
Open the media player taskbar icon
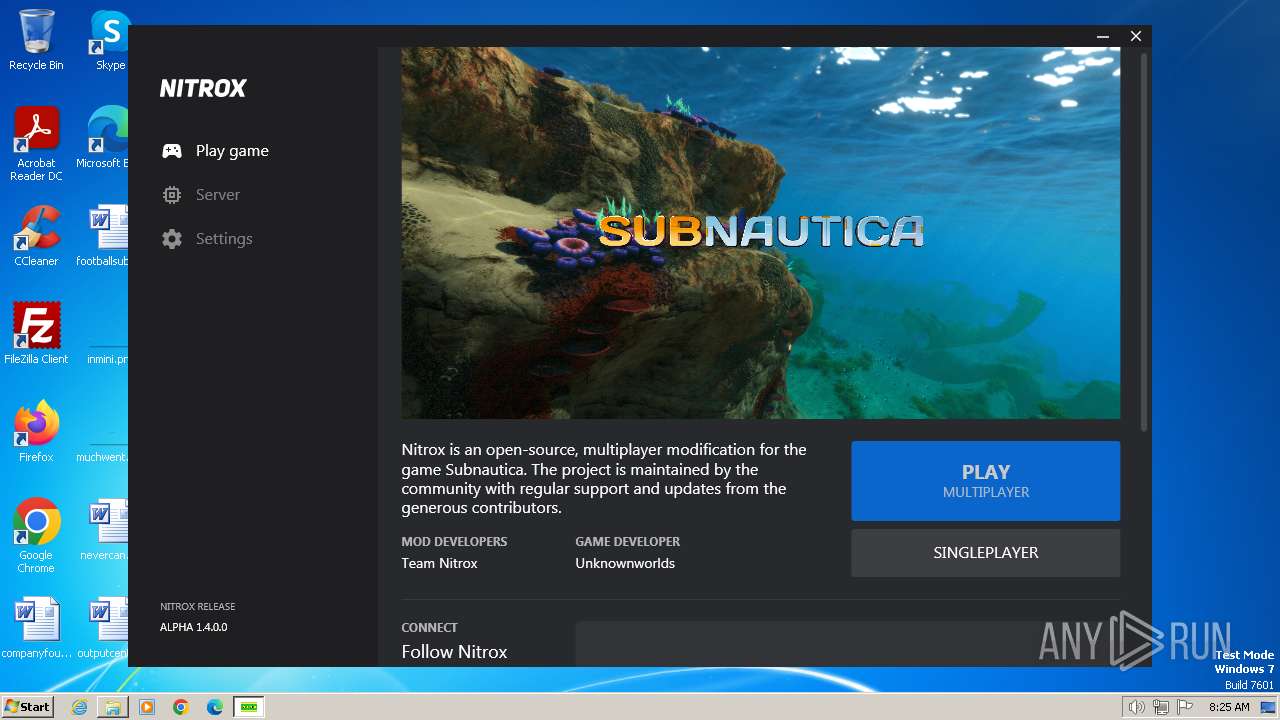pyautogui.click(x=147, y=707)
